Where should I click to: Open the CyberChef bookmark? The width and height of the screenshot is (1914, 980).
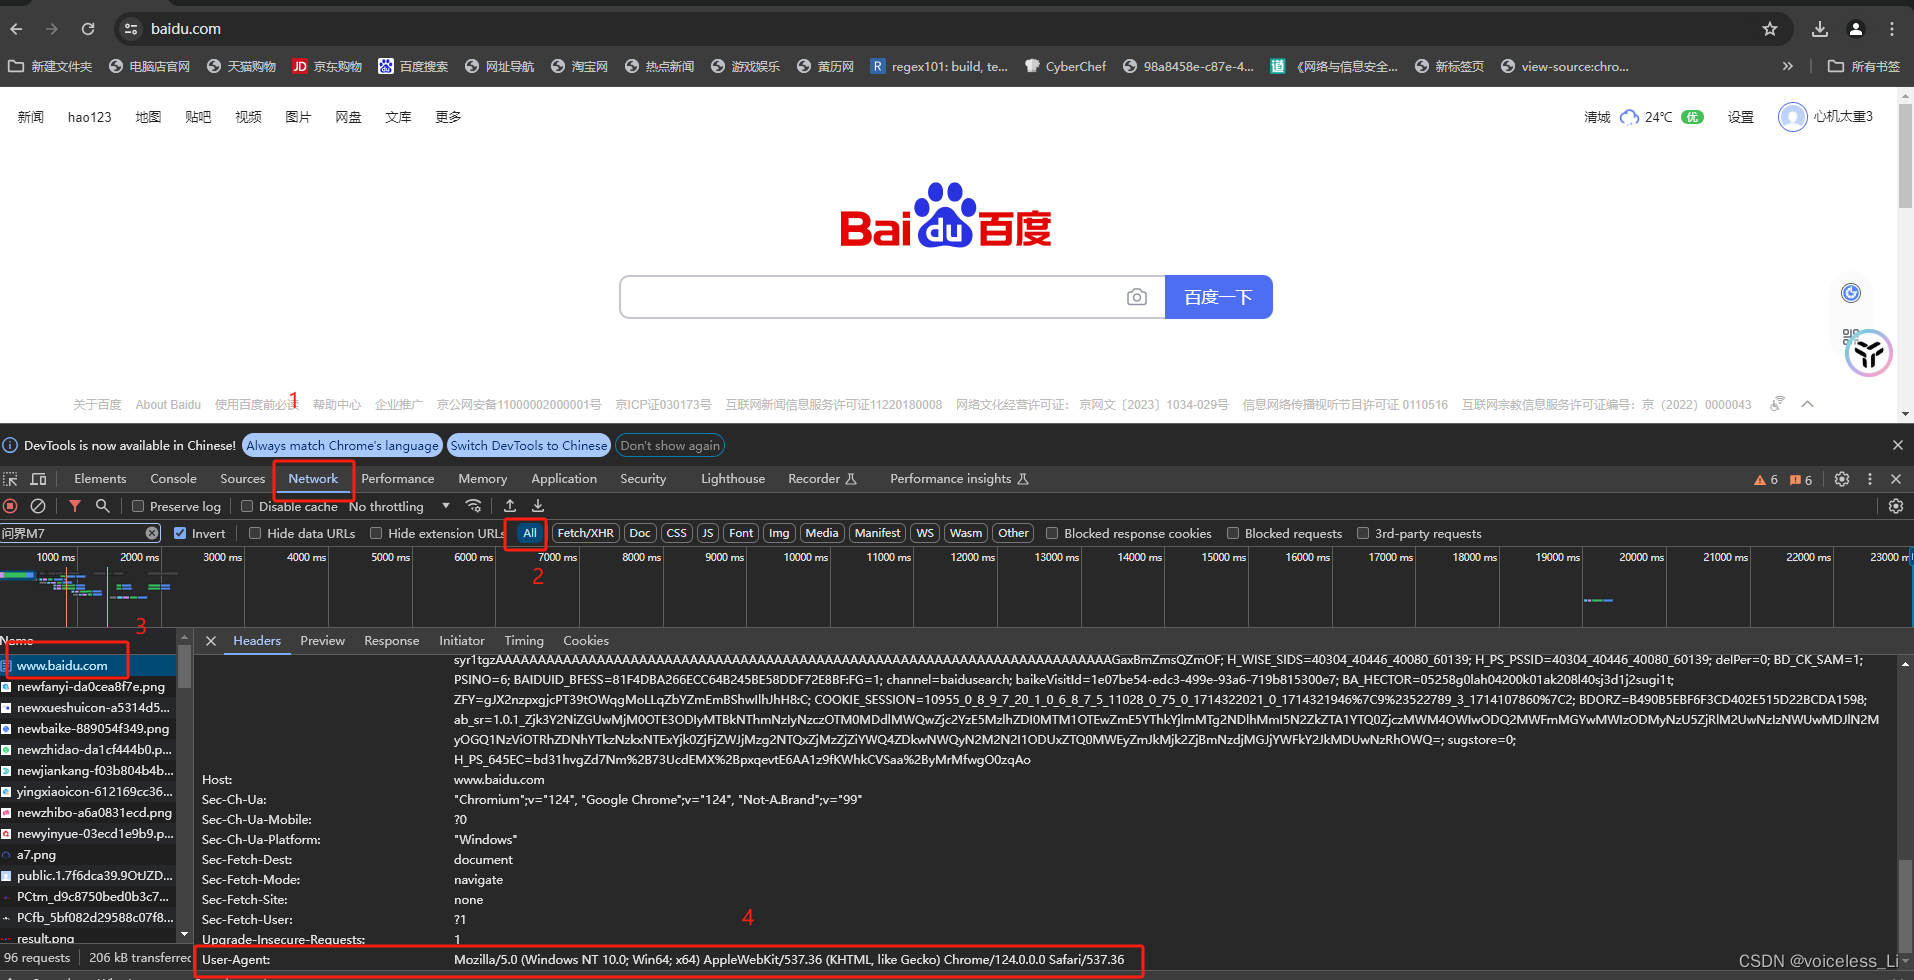[1066, 66]
